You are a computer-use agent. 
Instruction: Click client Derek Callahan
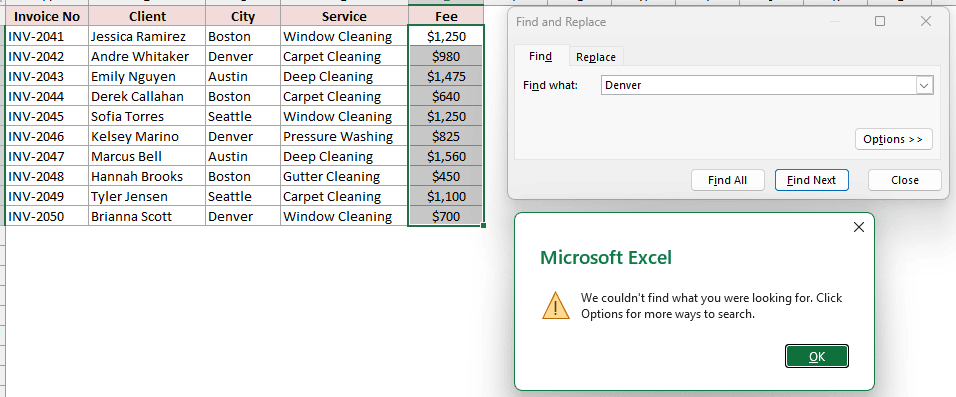point(147,96)
